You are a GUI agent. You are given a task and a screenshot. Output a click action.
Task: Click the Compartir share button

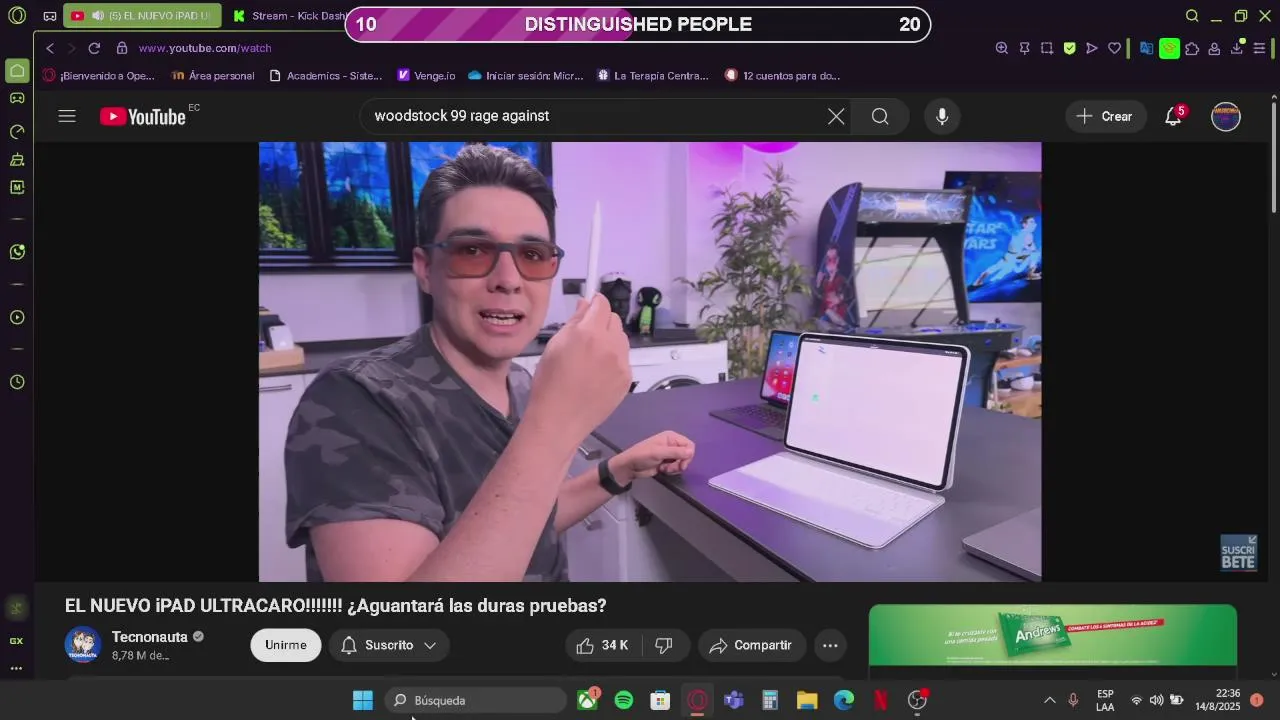point(751,645)
